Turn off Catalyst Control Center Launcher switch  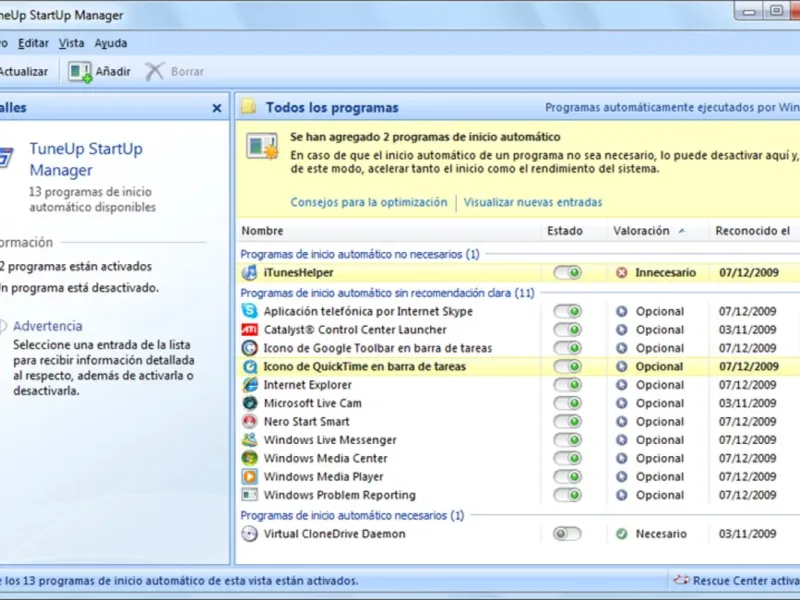567,330
